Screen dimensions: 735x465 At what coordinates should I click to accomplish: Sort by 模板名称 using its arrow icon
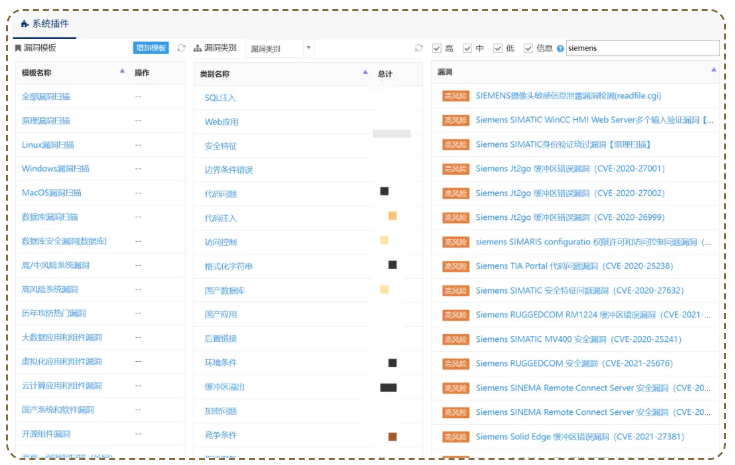click(x=122, y=72)
